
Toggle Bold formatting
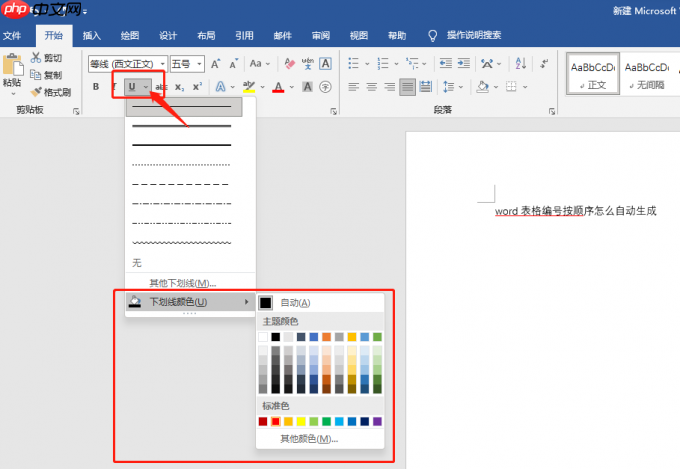click(x=96, y=87)
